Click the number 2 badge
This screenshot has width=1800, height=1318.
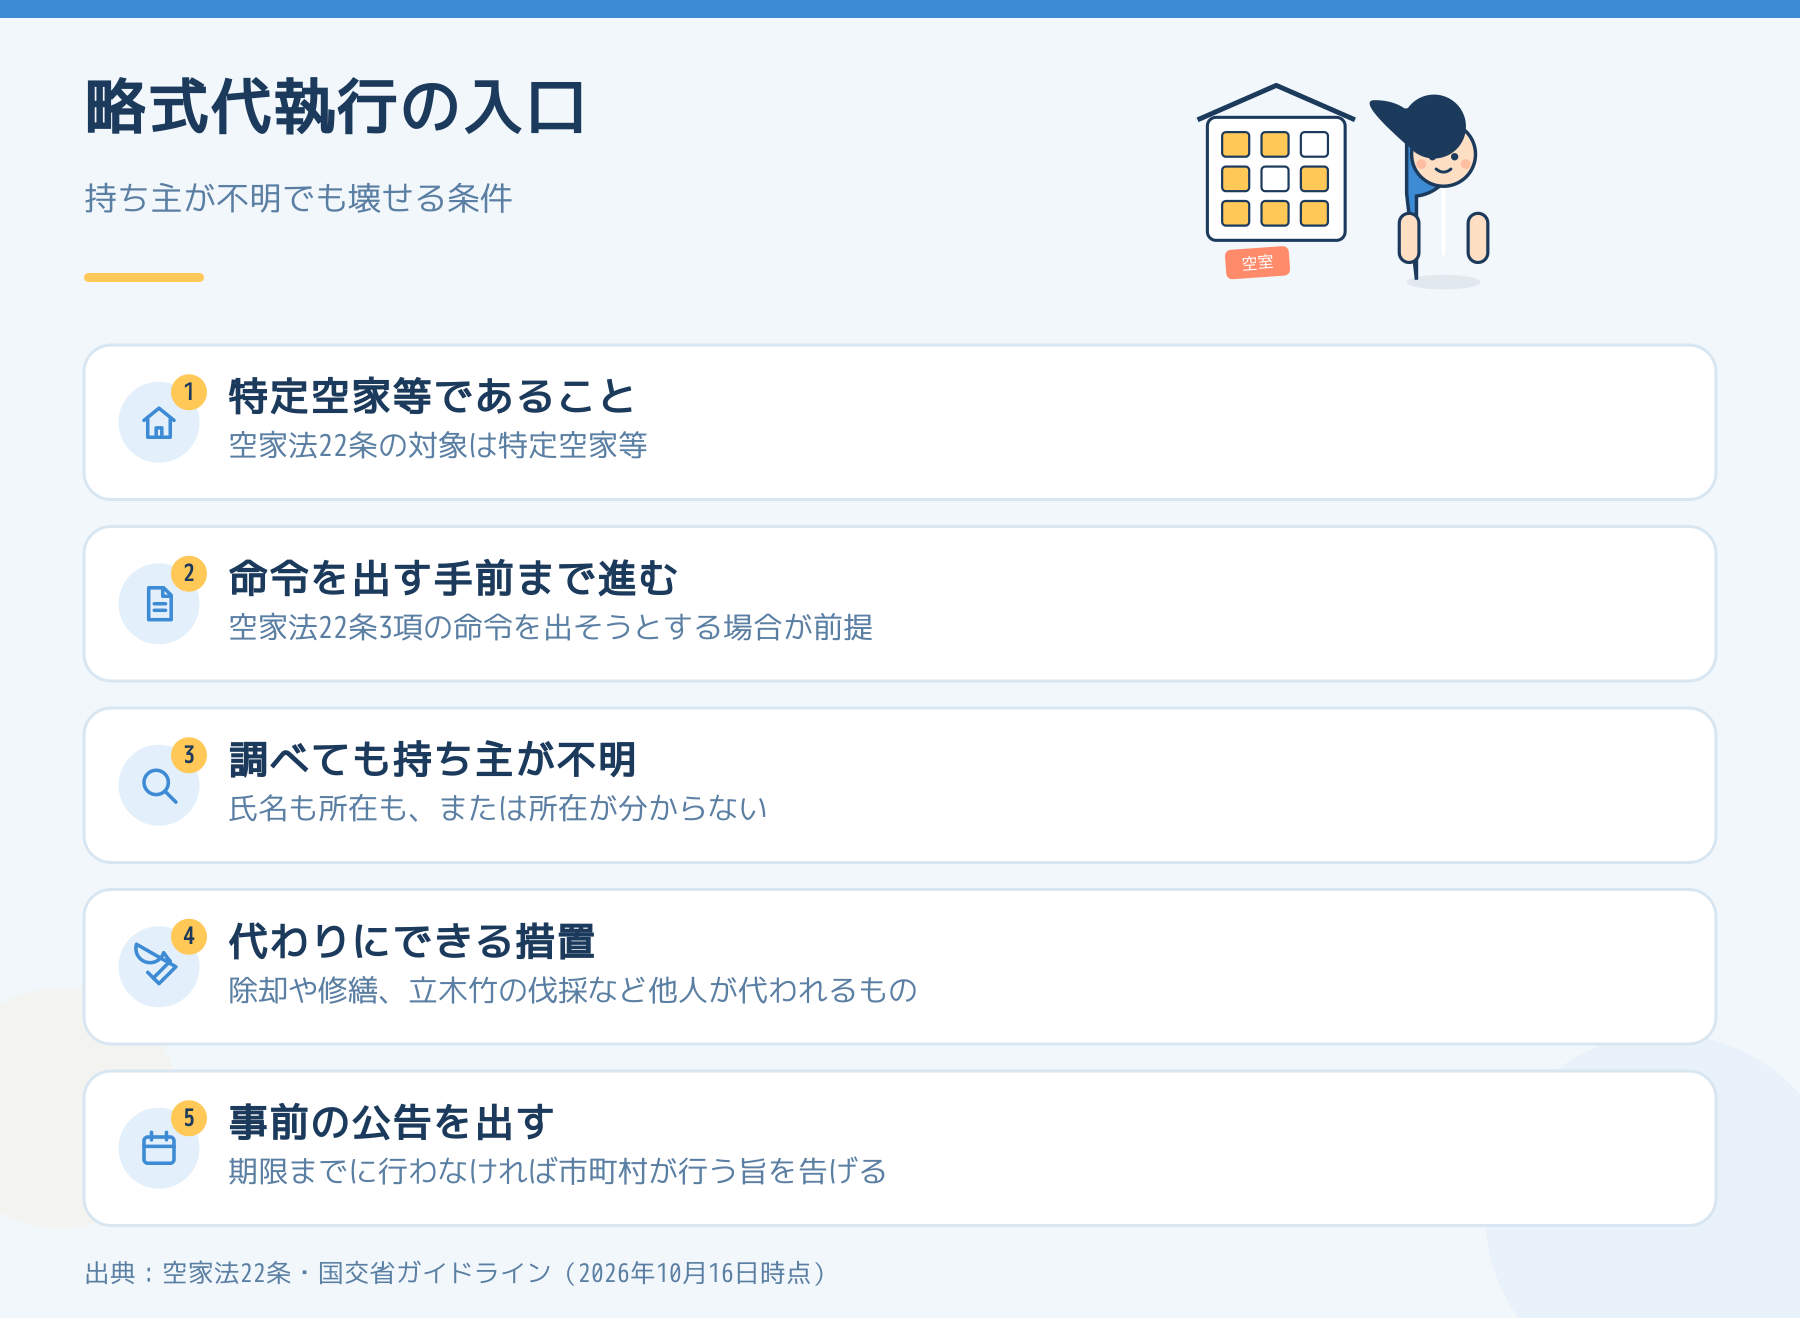189,574
